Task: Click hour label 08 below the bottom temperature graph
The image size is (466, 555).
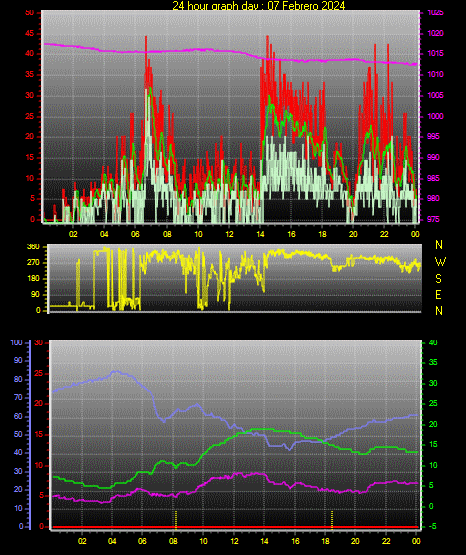Action: tap(173, 541)
